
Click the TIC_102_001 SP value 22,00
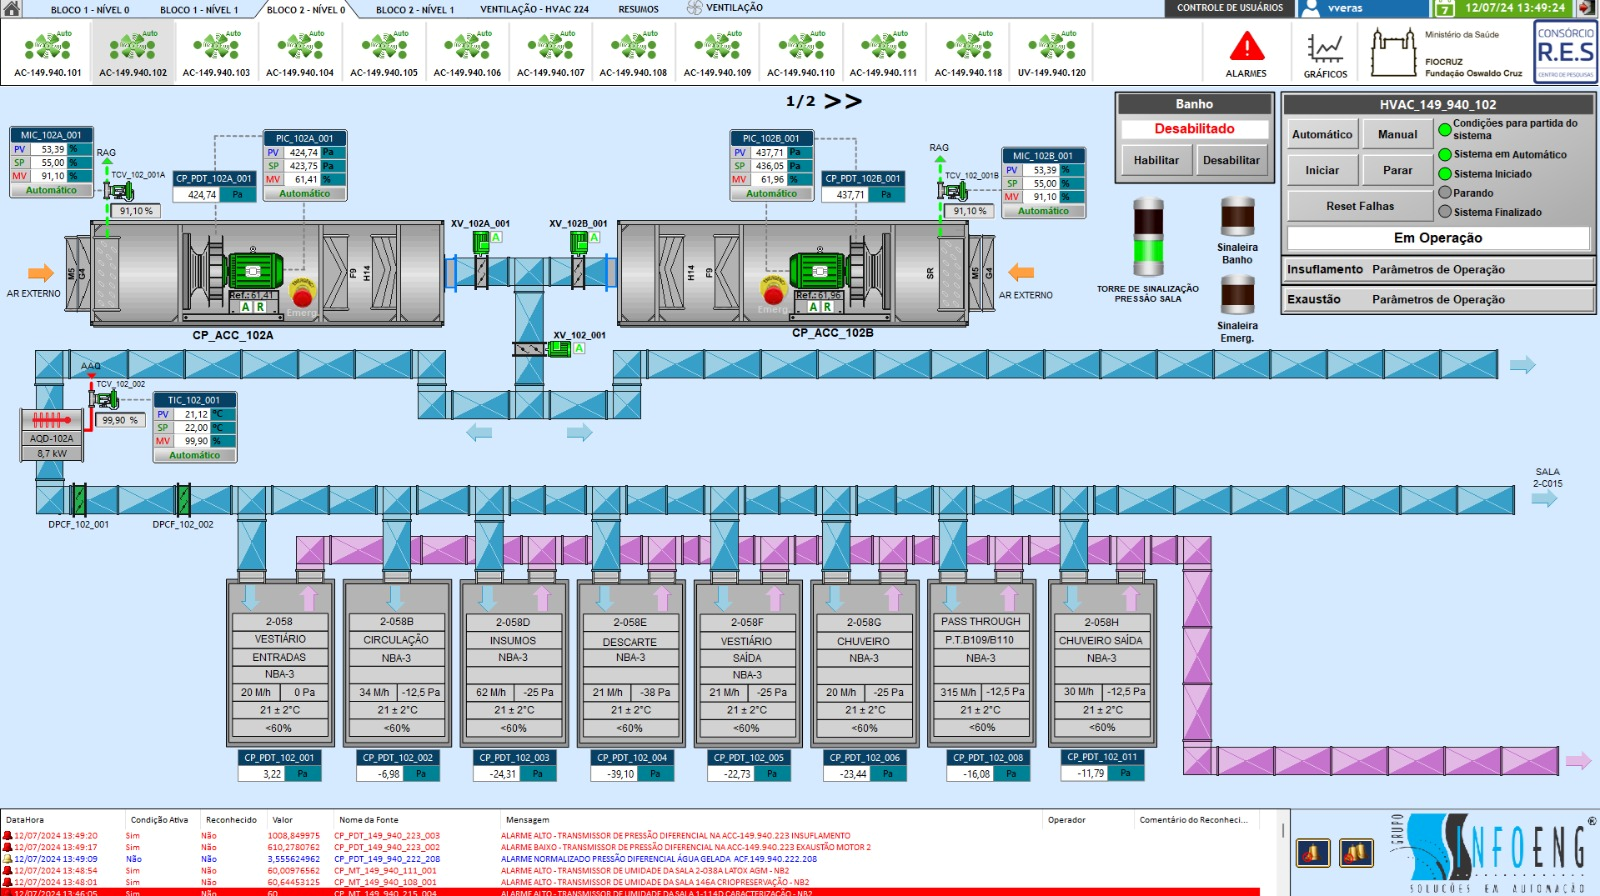[x=195, y=427]
